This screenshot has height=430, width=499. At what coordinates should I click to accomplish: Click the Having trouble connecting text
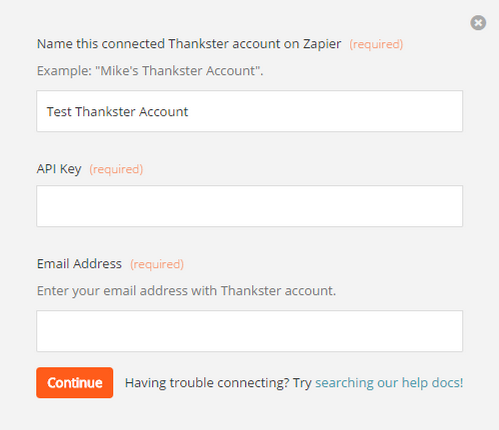coord(218,383)
